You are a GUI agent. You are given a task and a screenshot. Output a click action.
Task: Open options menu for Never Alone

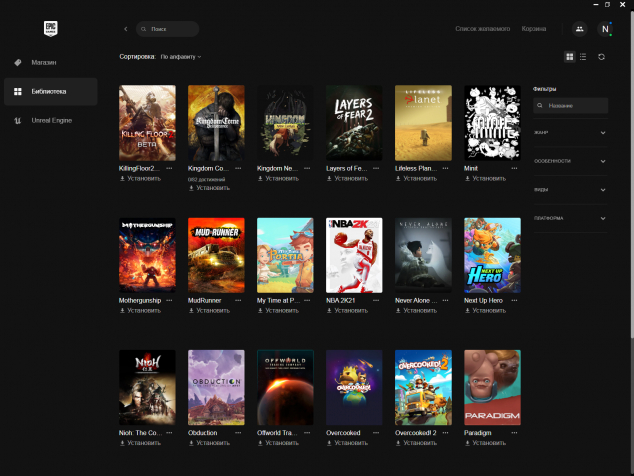[445, 300]
